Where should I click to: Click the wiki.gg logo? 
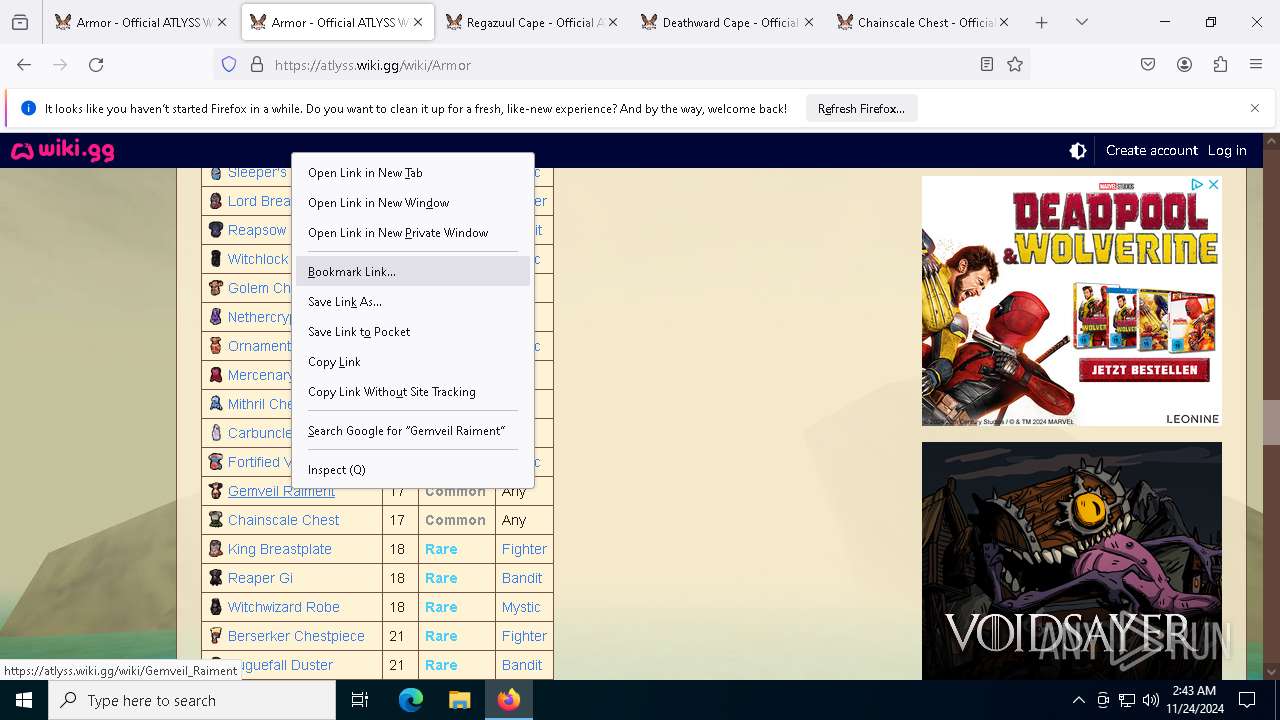(x=62, y=151)
